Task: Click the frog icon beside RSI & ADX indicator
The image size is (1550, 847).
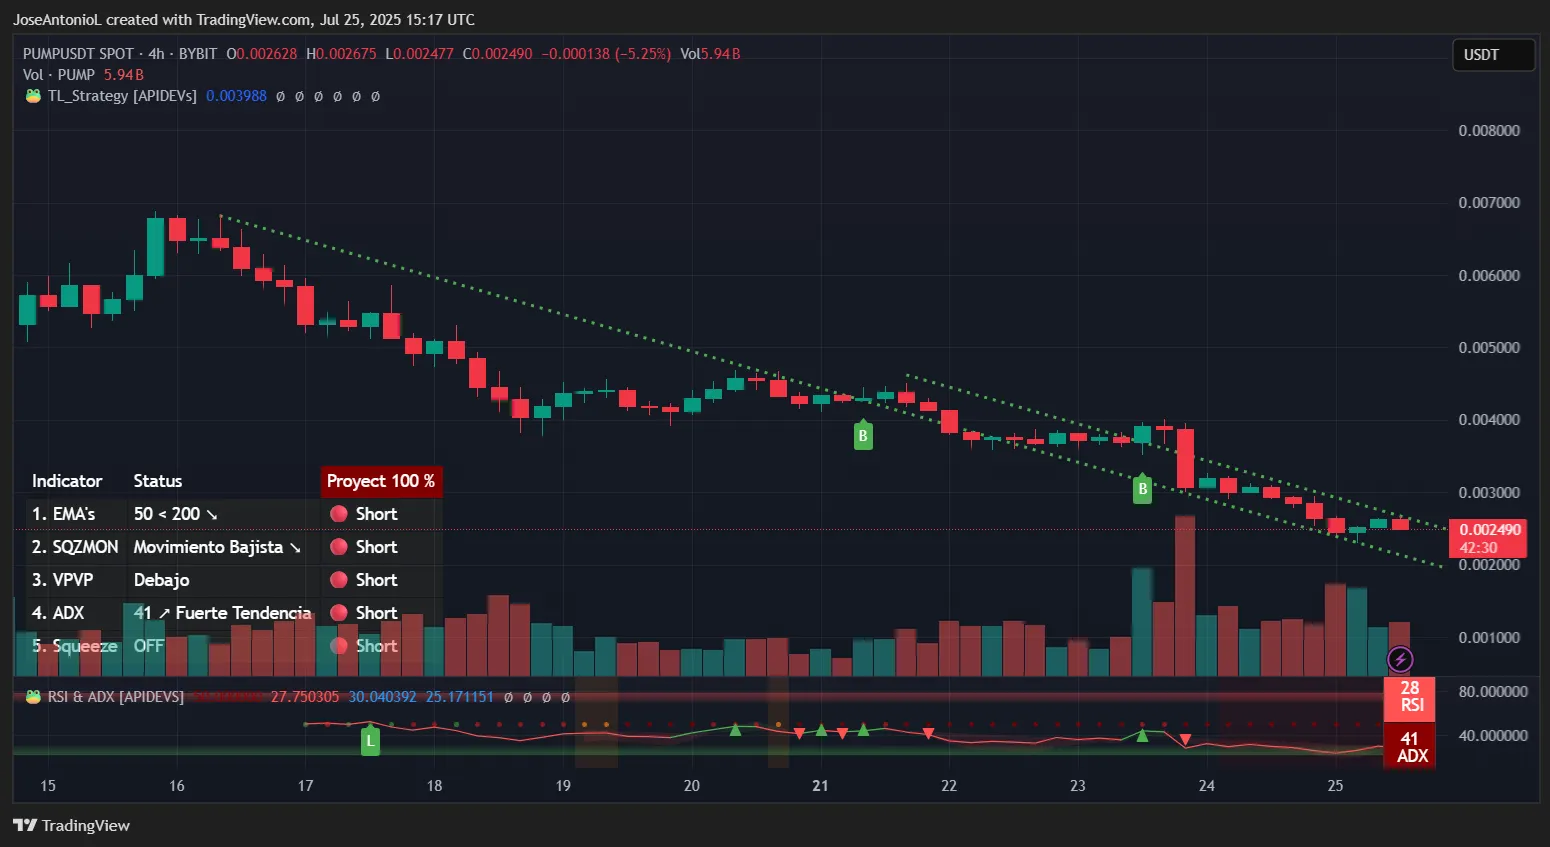Action: pyautogui.click(x=33, y=697)
